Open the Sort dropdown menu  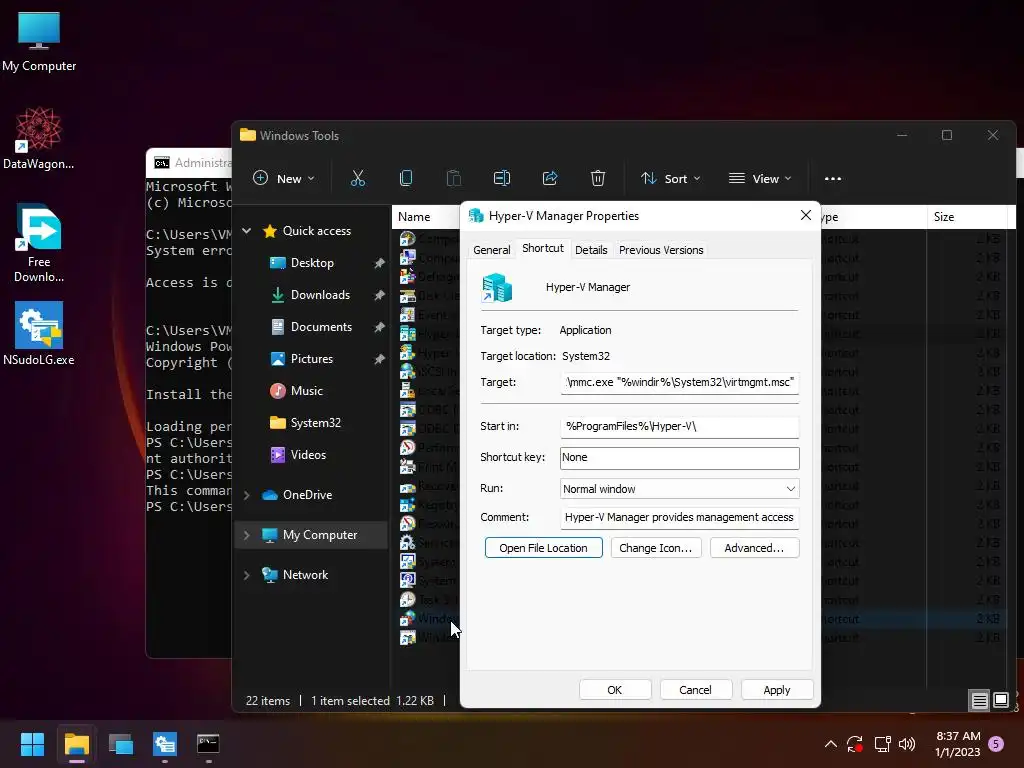(671, 178)
